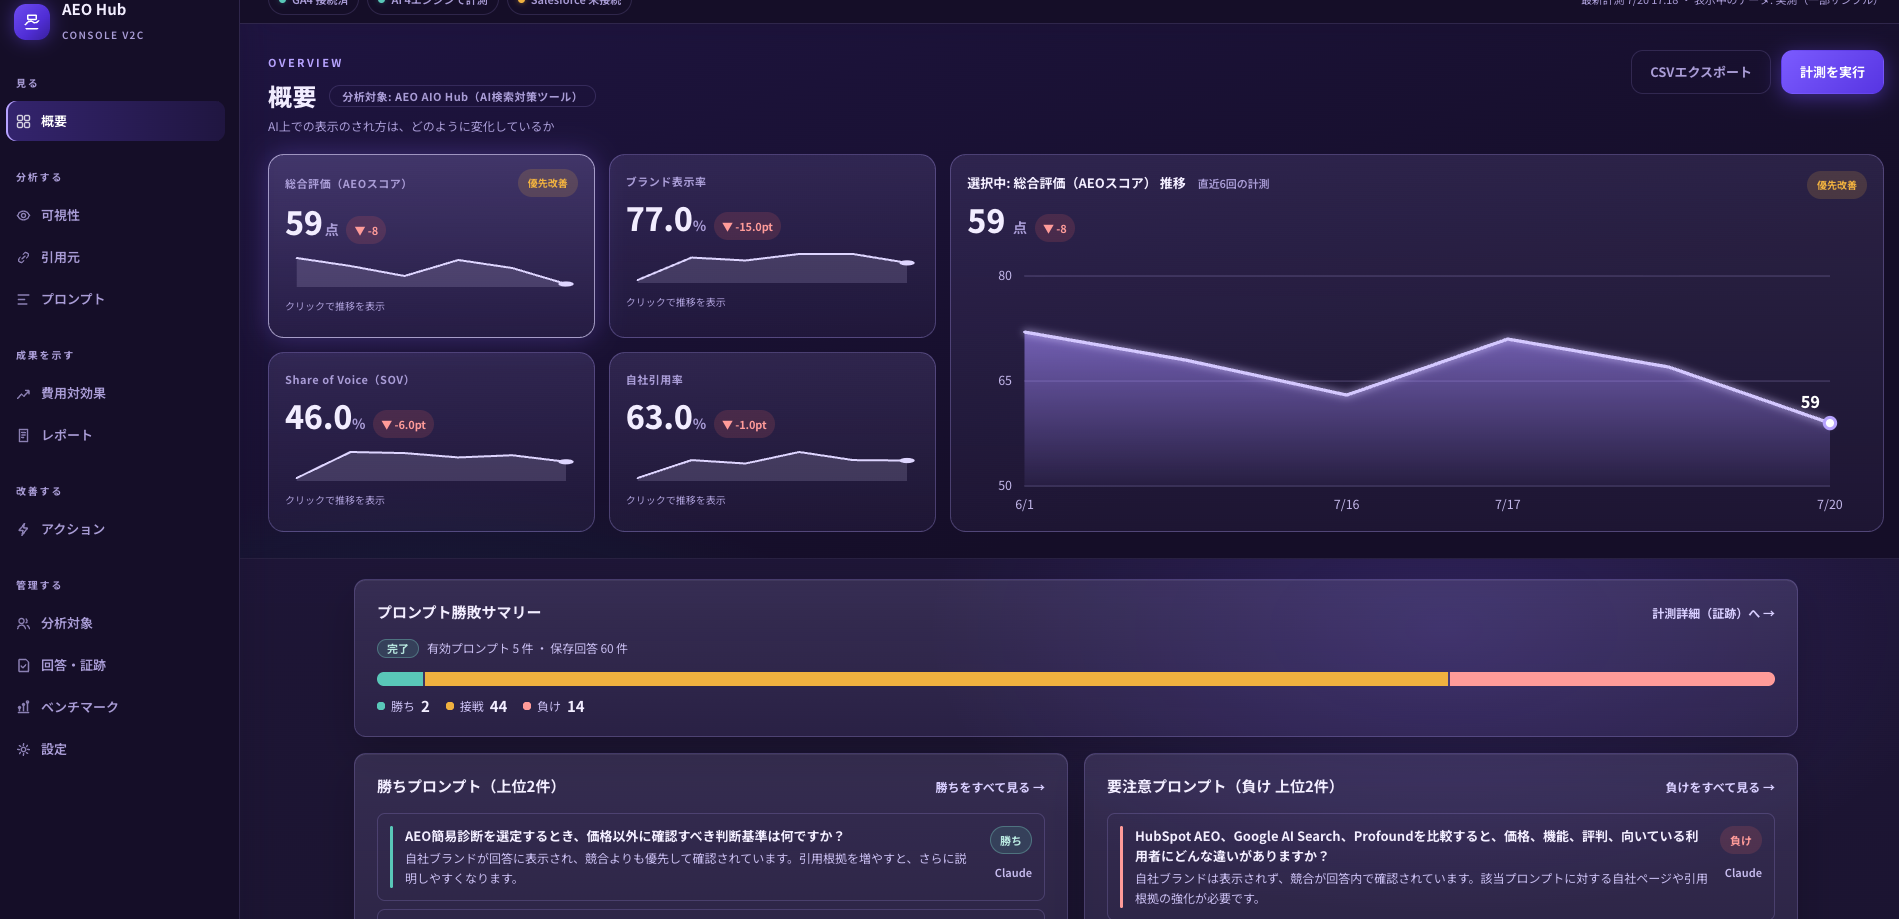Run measurement with 計測を実行 button

click(1832, 72)
